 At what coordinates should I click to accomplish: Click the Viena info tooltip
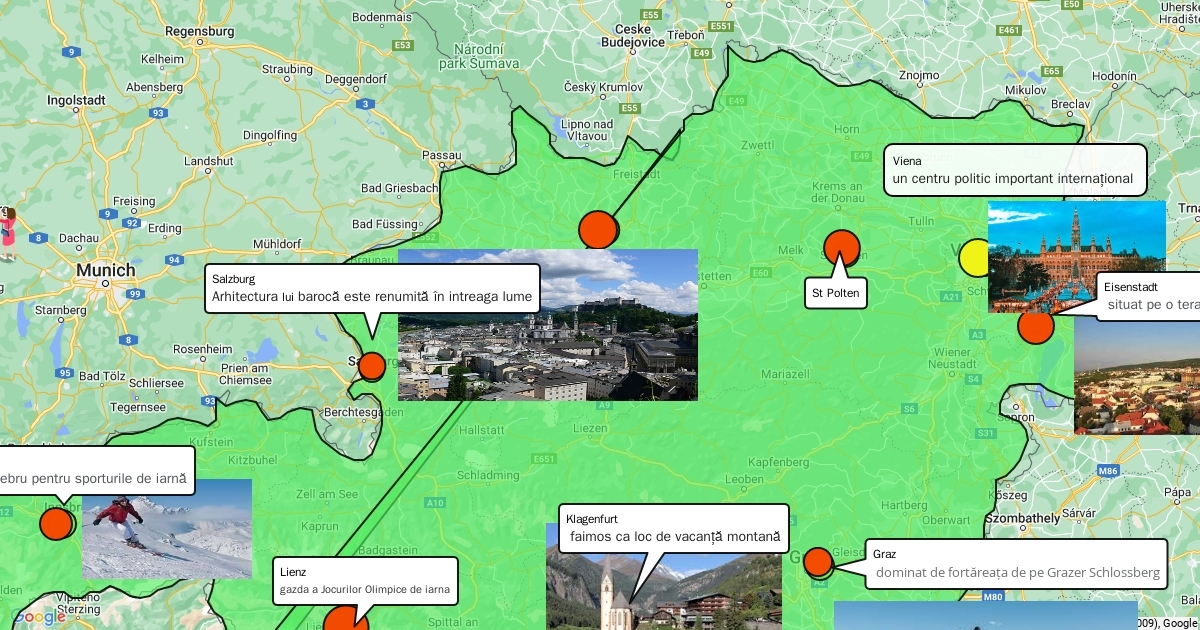tap(1015, 169)
